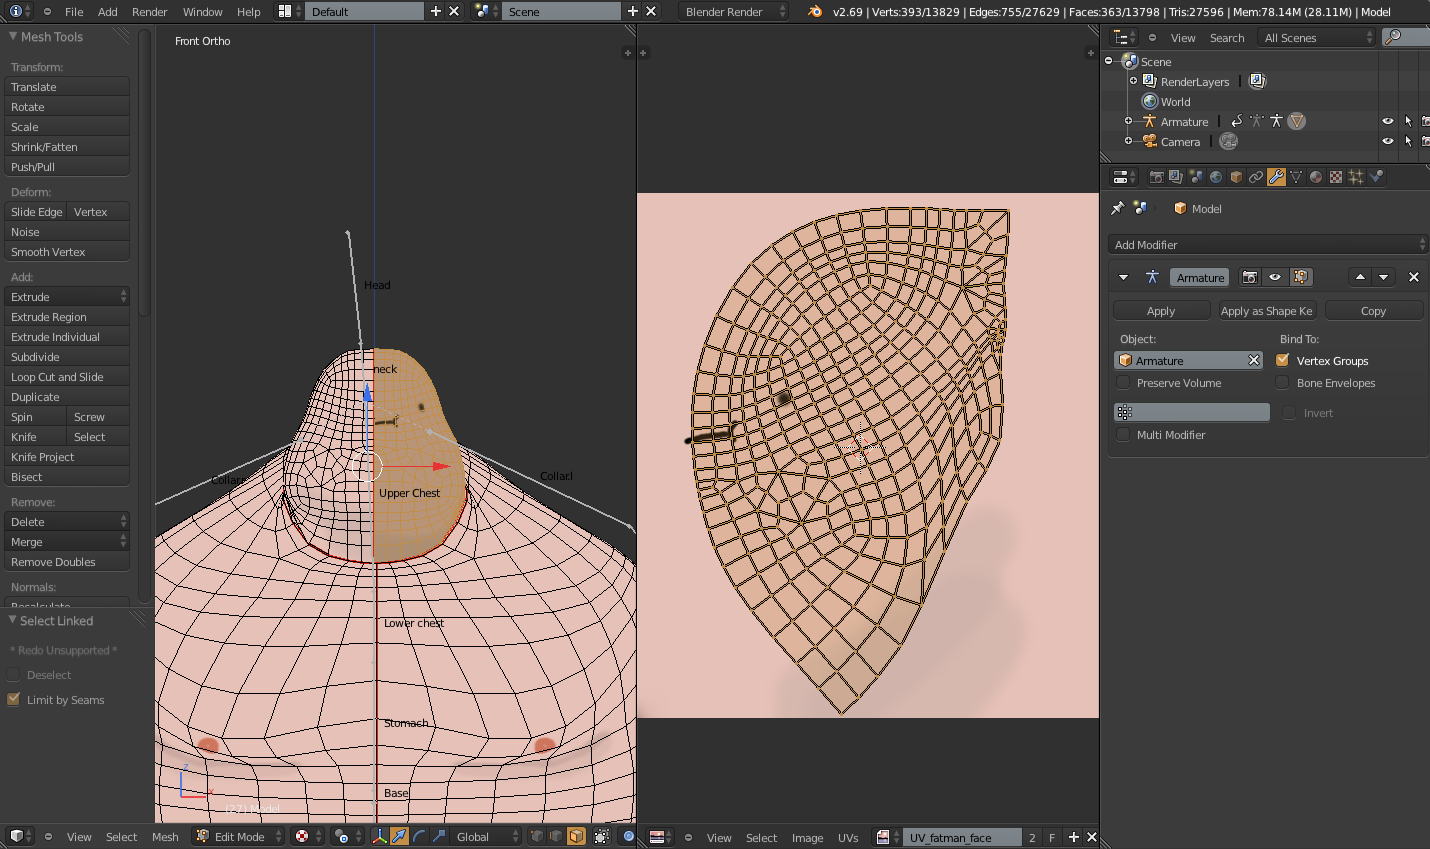
Task: Open the Scene properties tab
Action: click(1196, 177)
